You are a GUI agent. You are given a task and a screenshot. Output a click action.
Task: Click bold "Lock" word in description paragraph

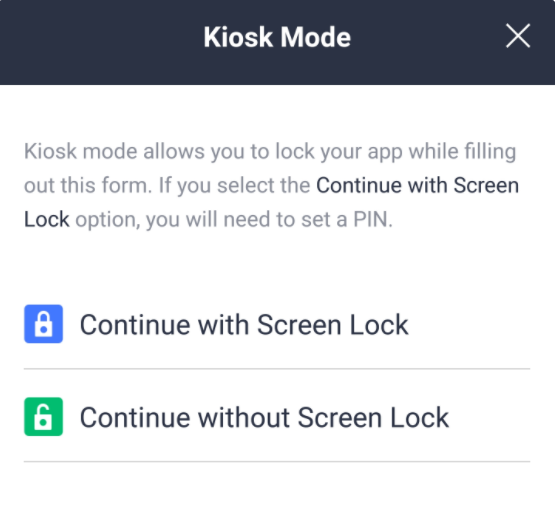(x=46, y=219)
